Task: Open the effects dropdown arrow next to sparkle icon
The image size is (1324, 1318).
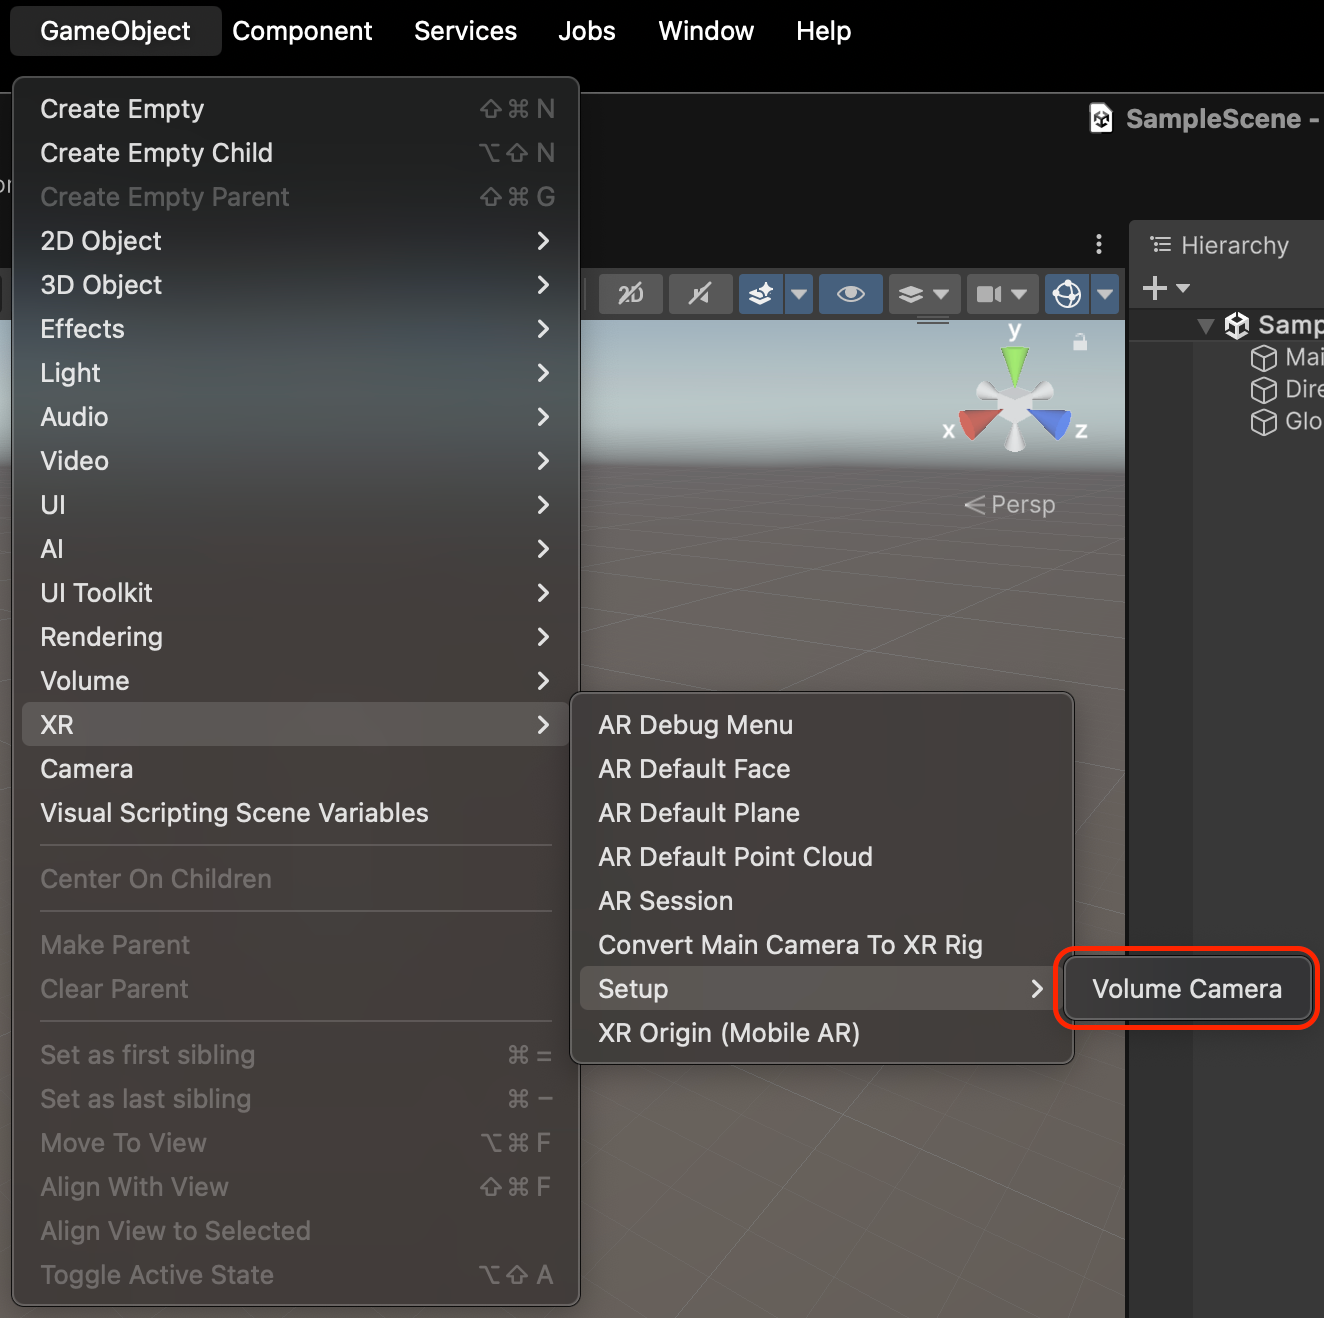Action: coord(799,294)
